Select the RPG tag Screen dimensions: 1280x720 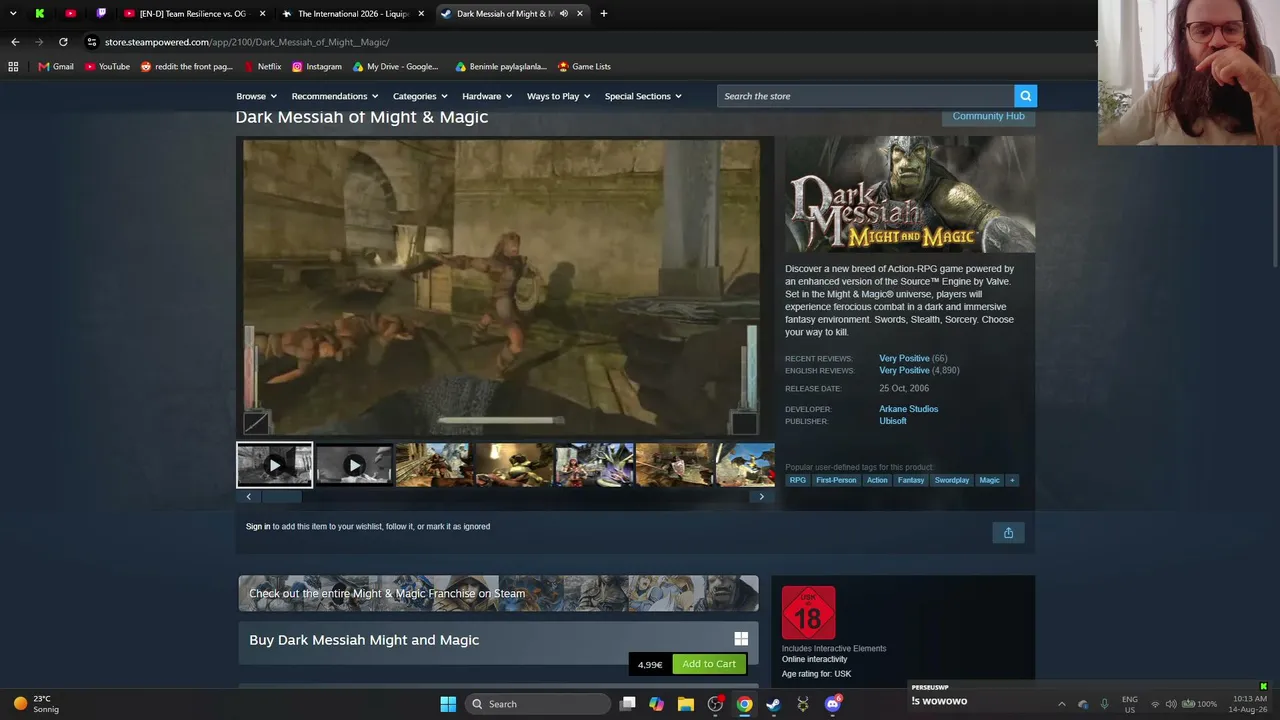pyautogui.click(x=797, y=480)
